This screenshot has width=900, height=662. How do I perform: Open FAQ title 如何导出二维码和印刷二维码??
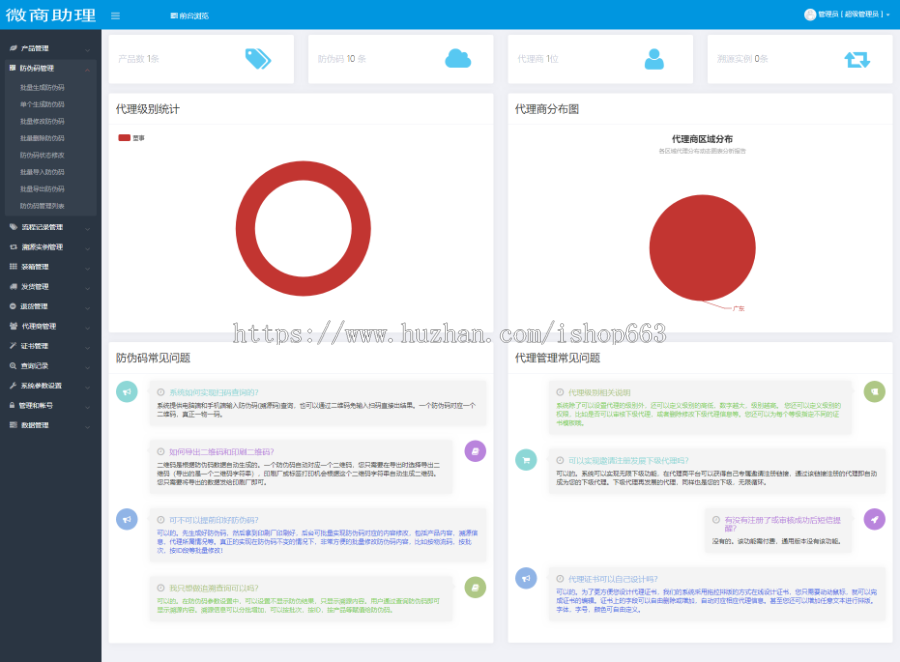(222, 452)
